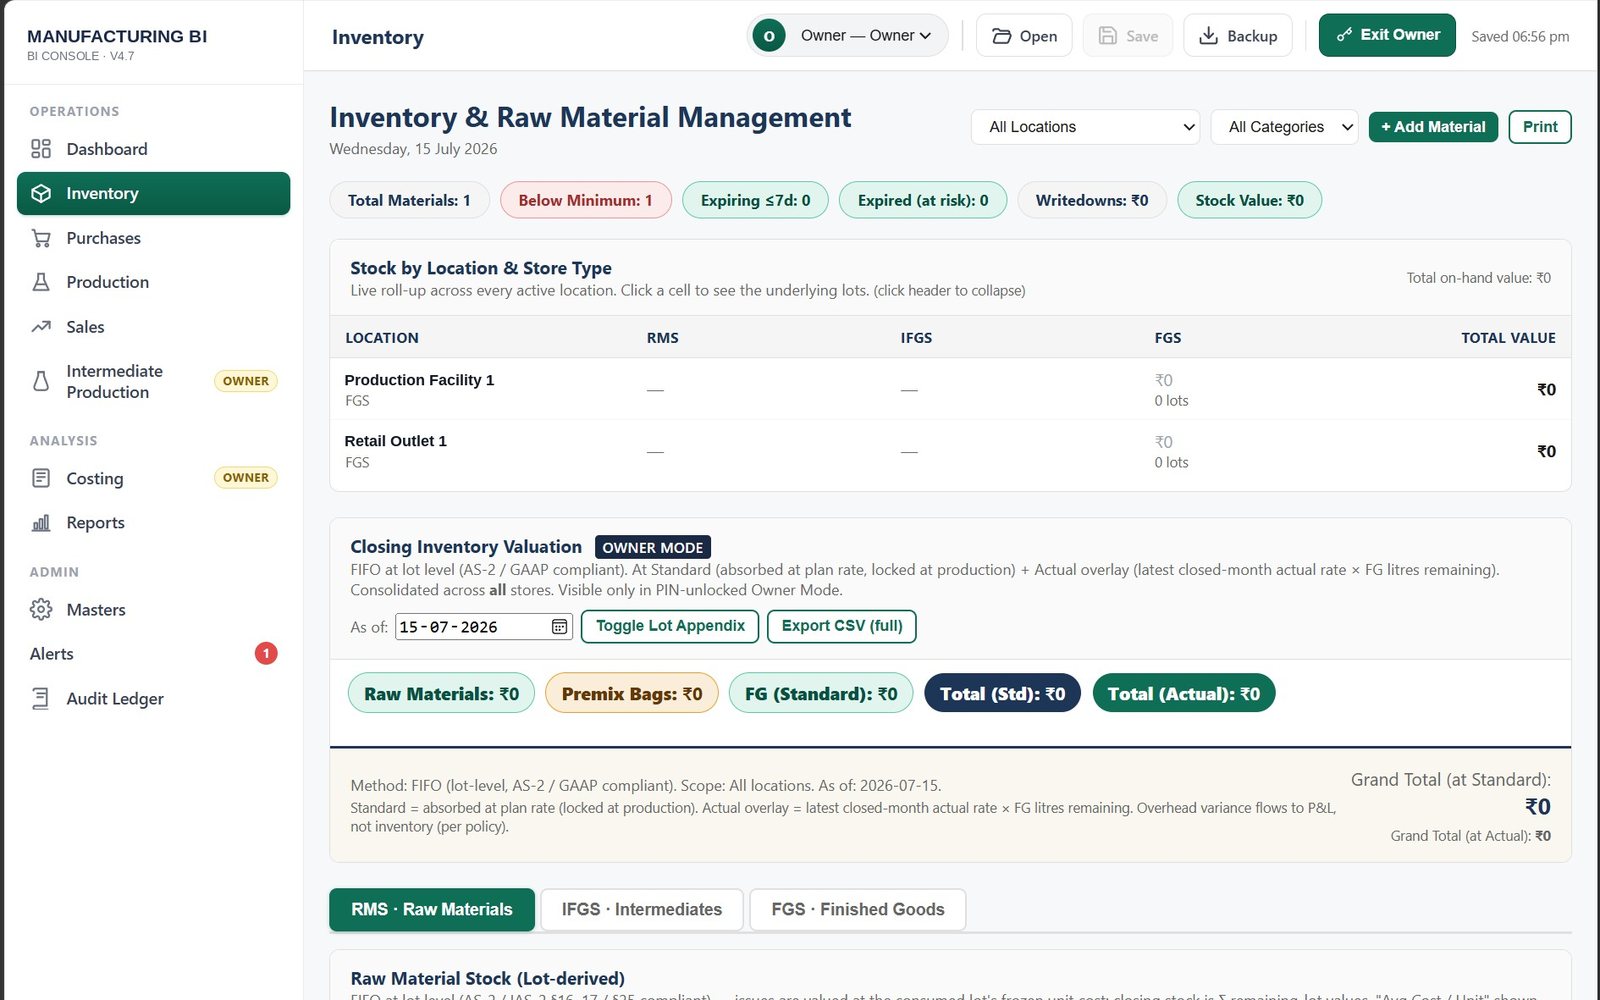Open the All Locations dropdown

point(1086,127)
